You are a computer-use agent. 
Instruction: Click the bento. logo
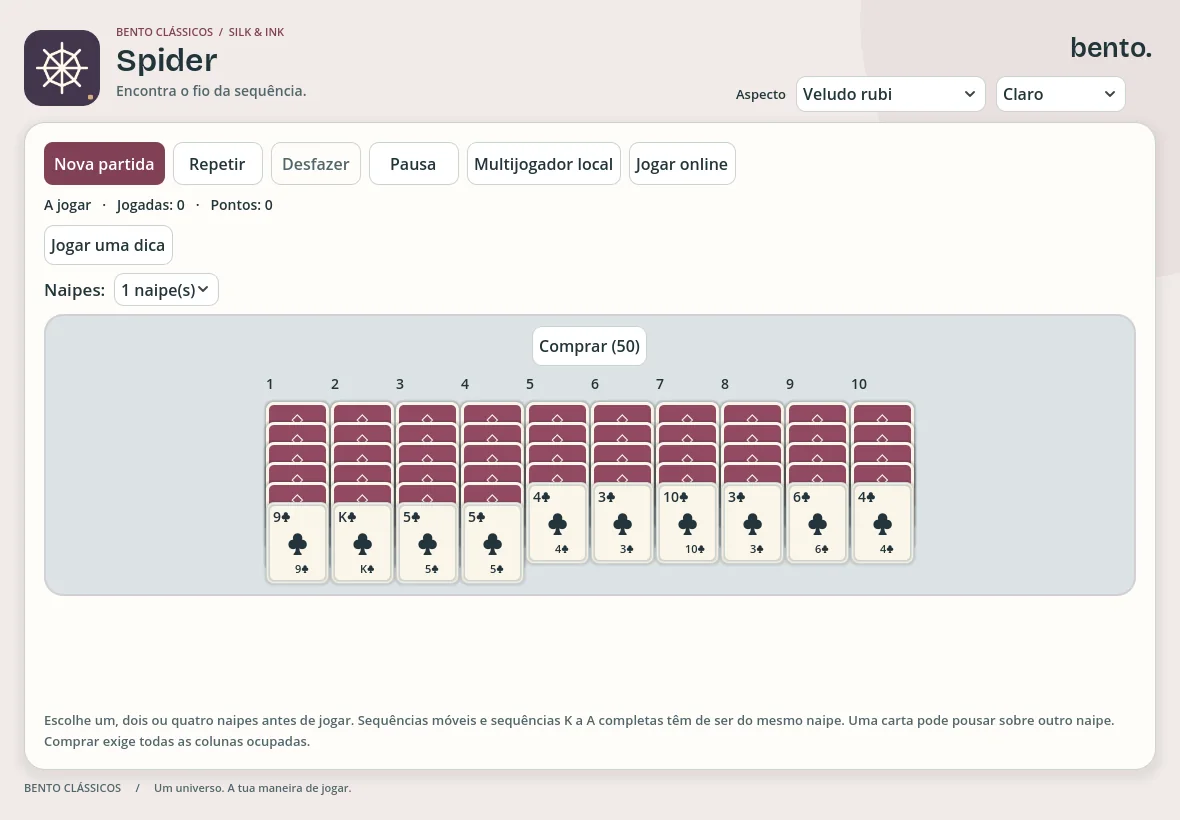[1111, 47]
